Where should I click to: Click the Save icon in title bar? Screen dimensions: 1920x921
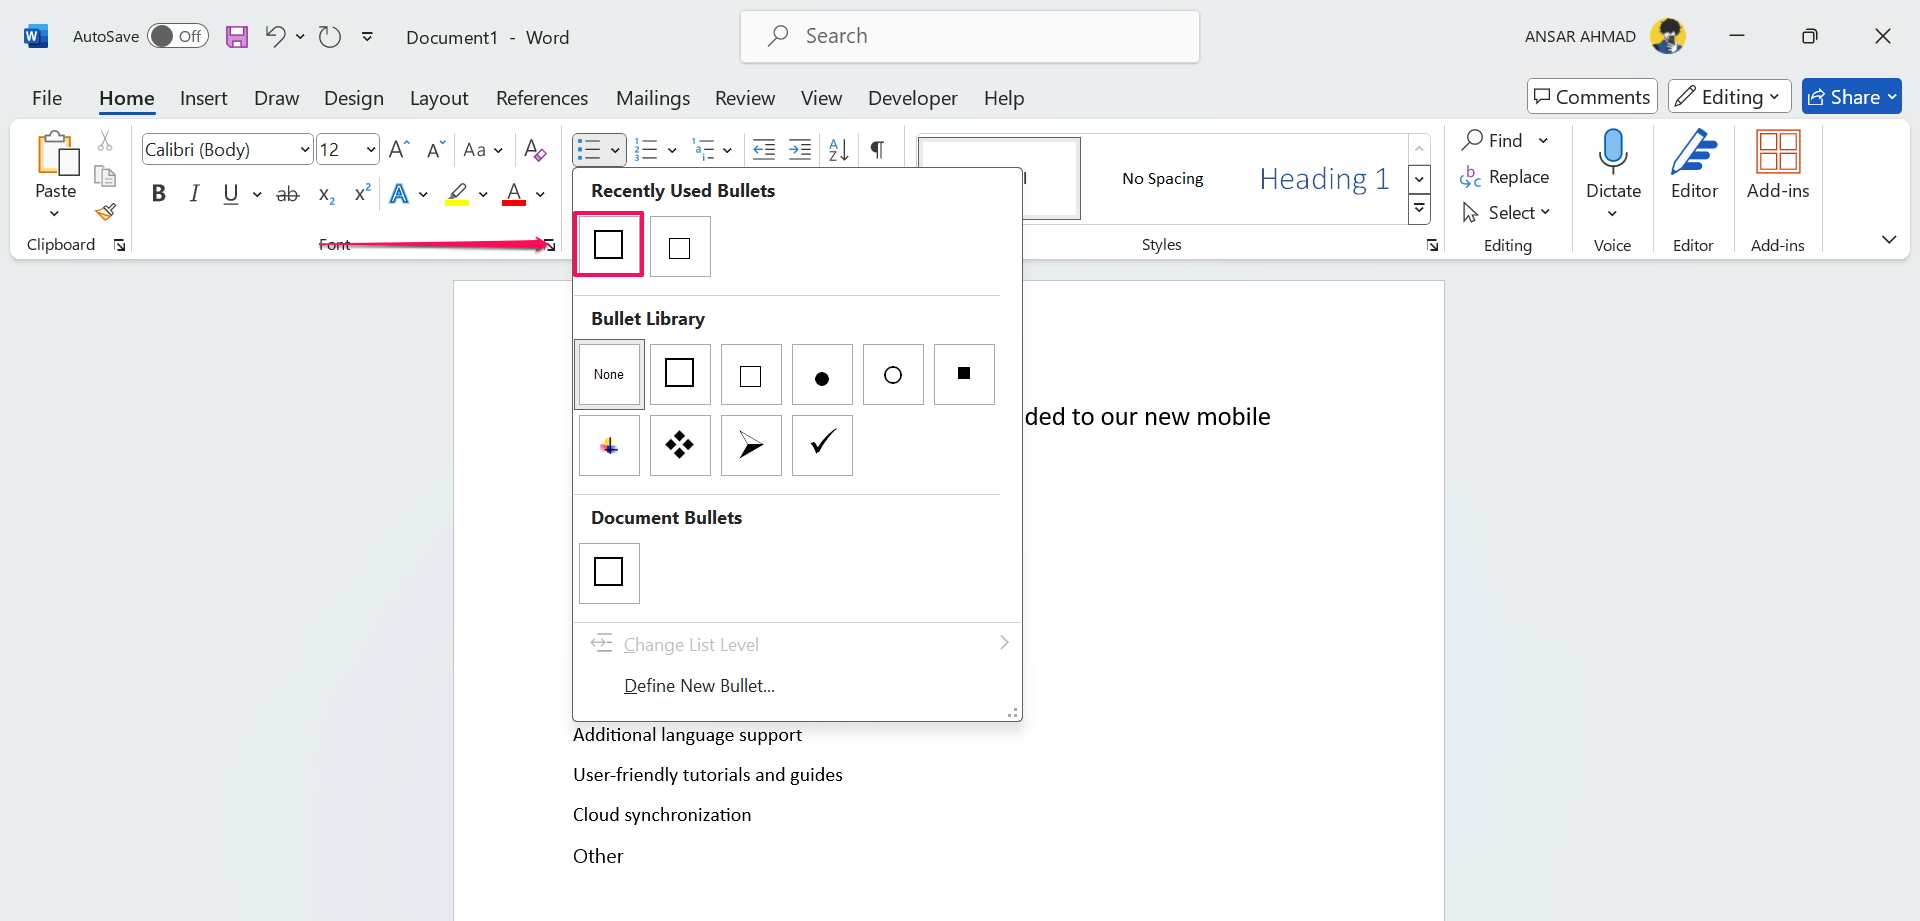click(x=237, y=37)
